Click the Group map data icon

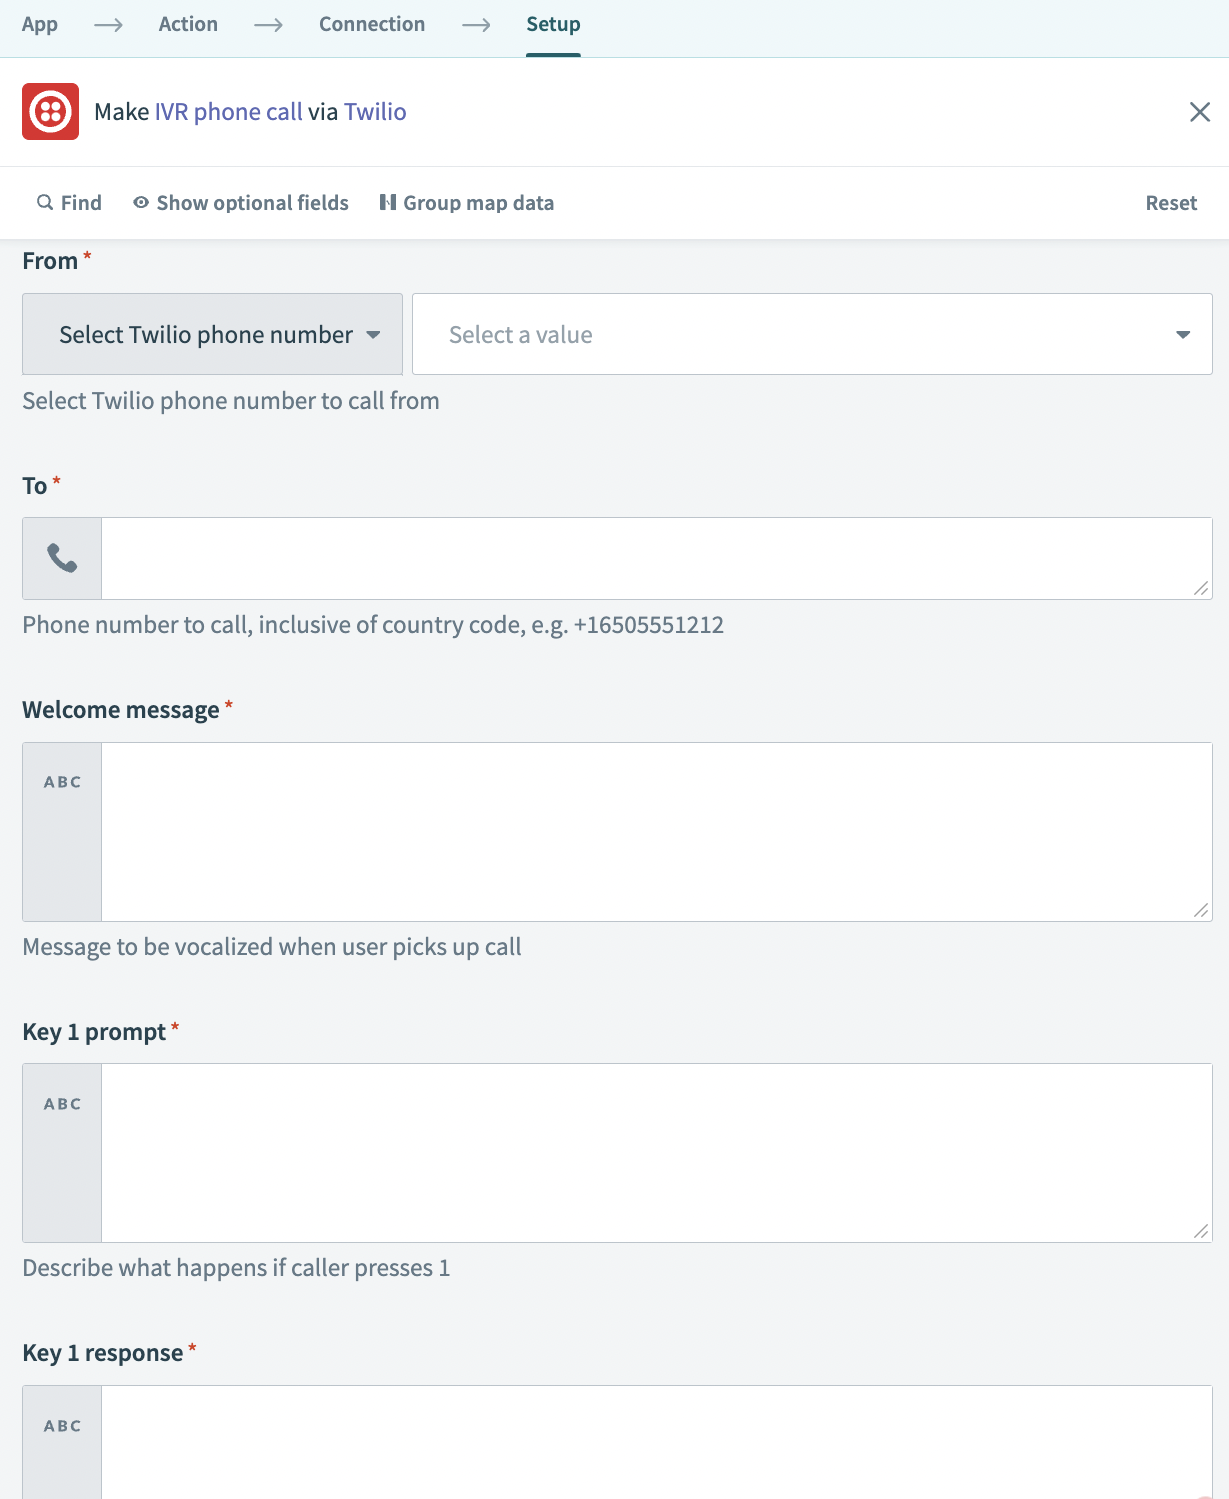tap(388, 203)
